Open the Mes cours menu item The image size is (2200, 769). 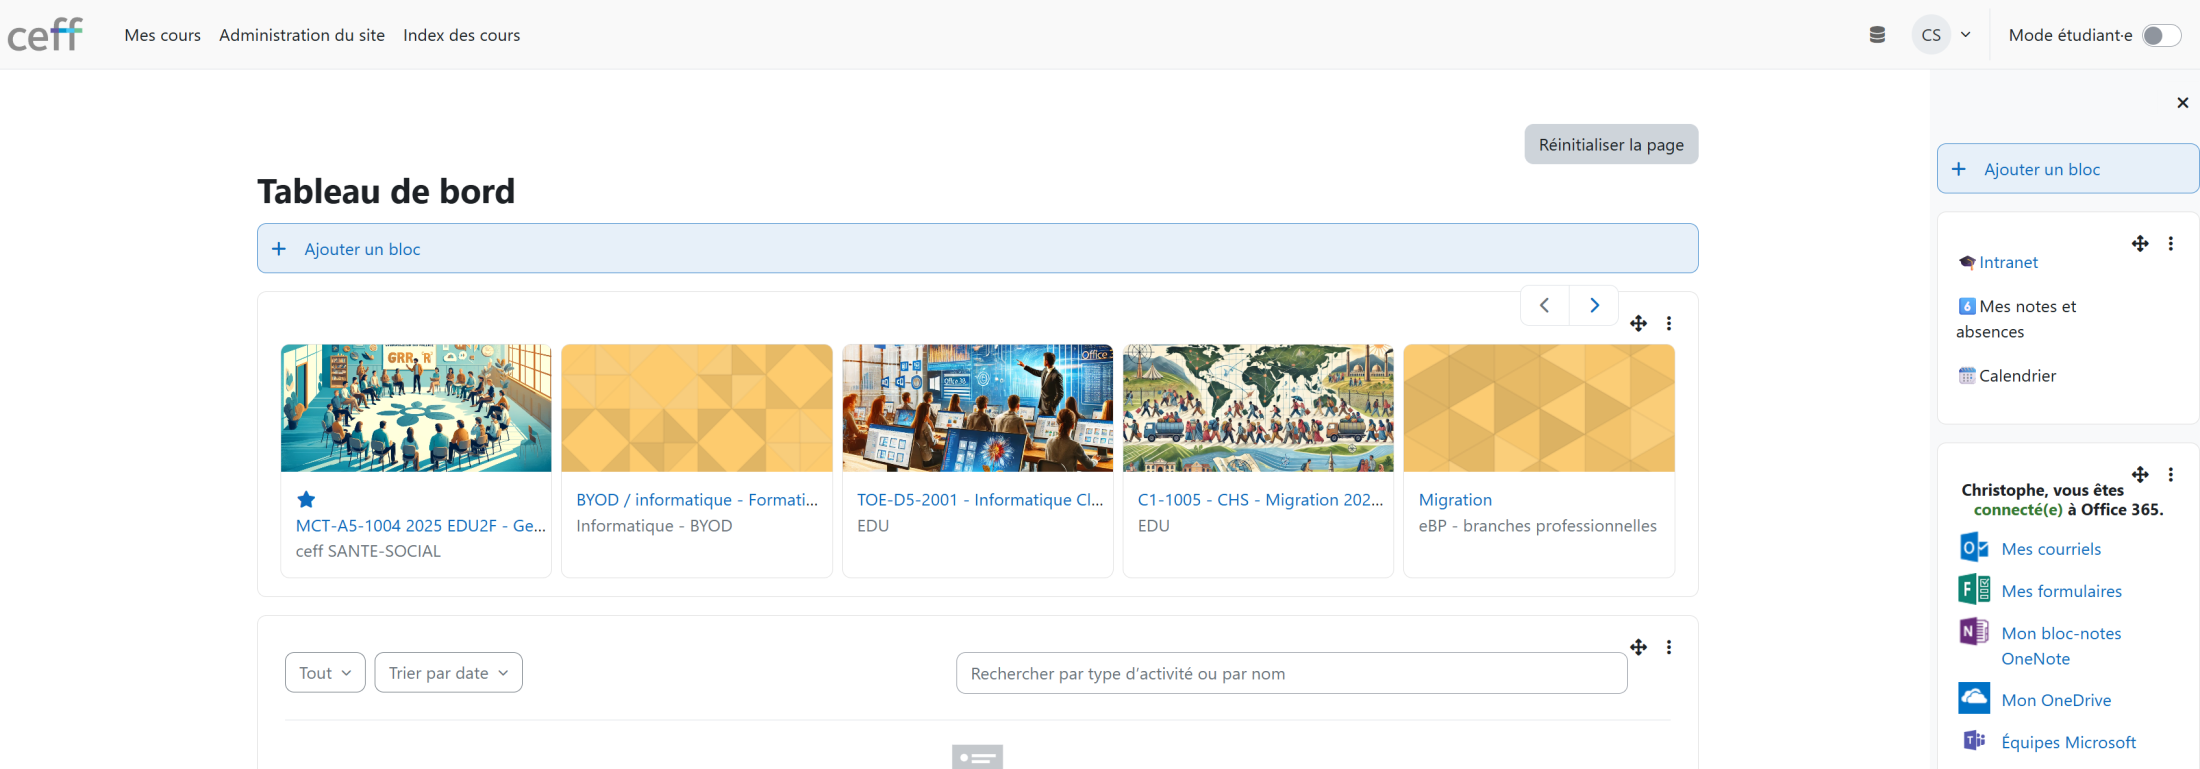(x=163, y=35)
